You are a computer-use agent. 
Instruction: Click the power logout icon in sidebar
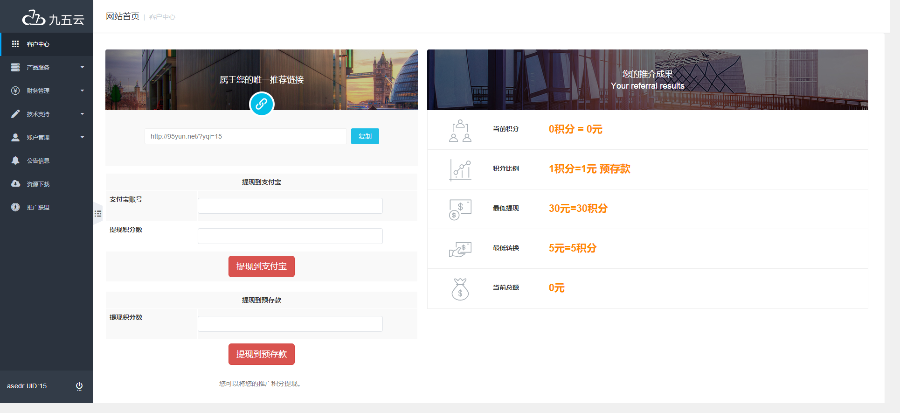pos(79,385)
